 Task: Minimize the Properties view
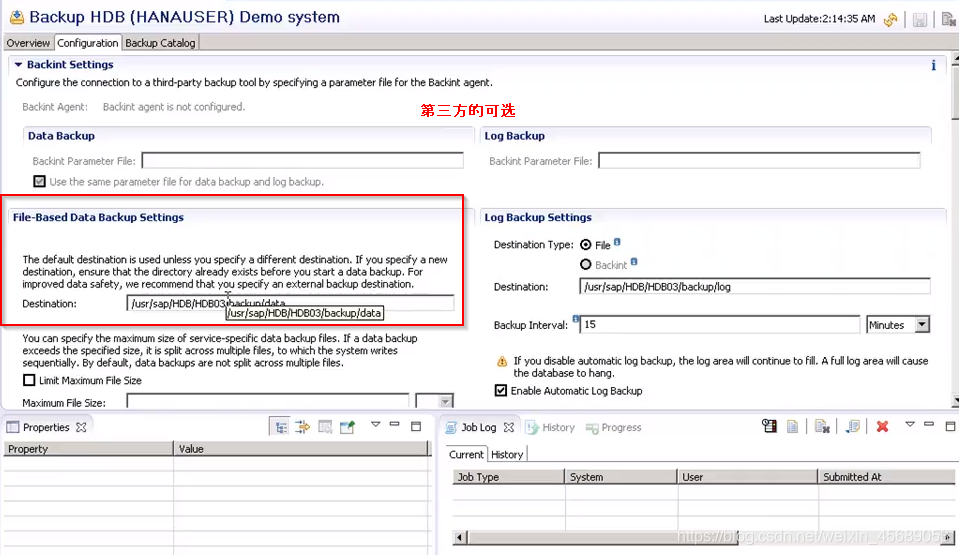click(394, 425)
